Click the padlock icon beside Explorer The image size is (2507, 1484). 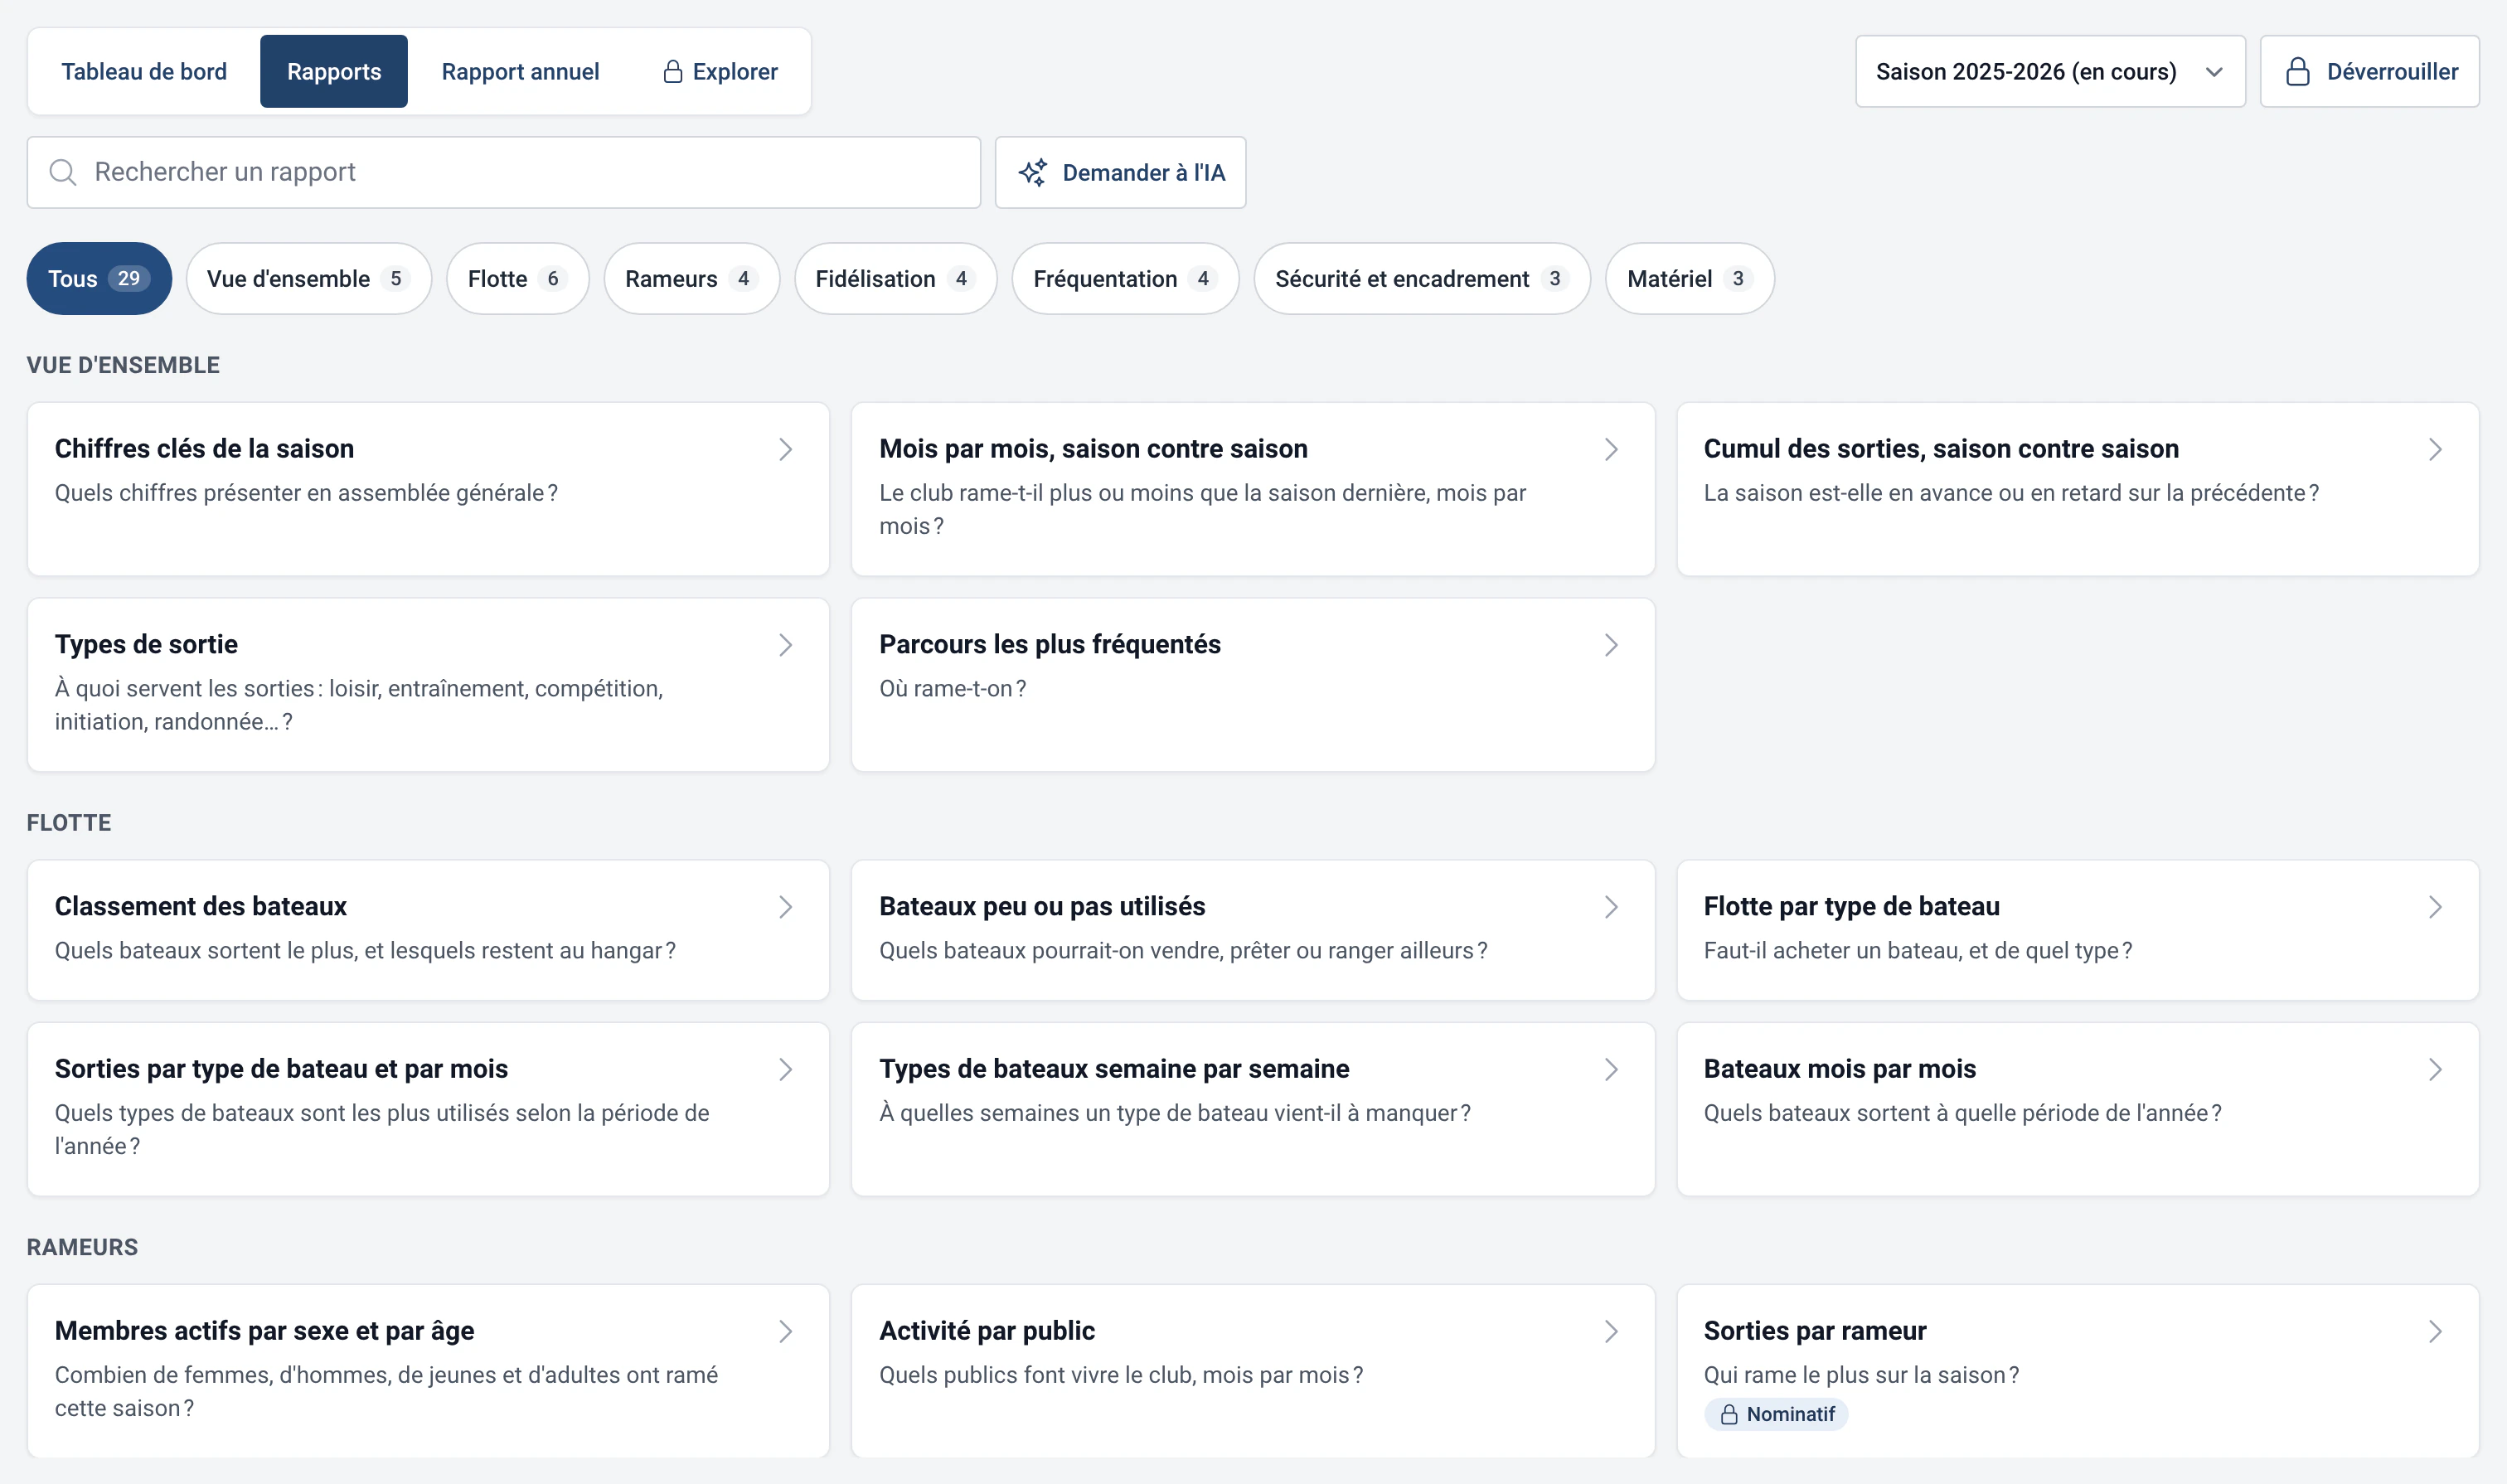[673, 71]
